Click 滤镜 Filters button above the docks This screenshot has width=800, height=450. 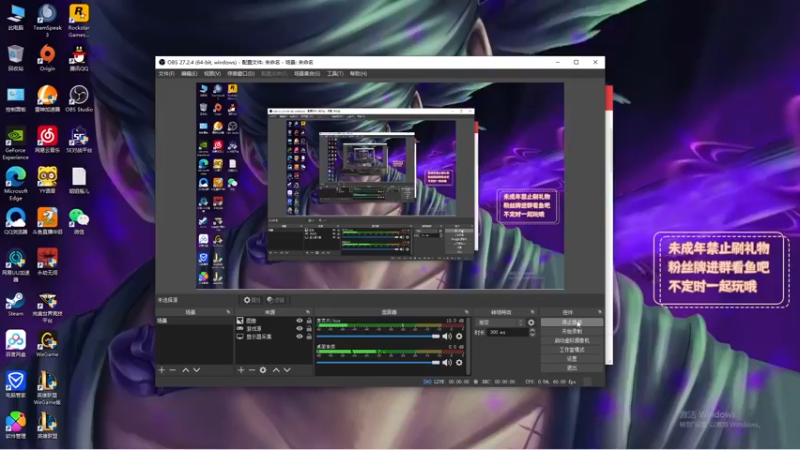276,300
